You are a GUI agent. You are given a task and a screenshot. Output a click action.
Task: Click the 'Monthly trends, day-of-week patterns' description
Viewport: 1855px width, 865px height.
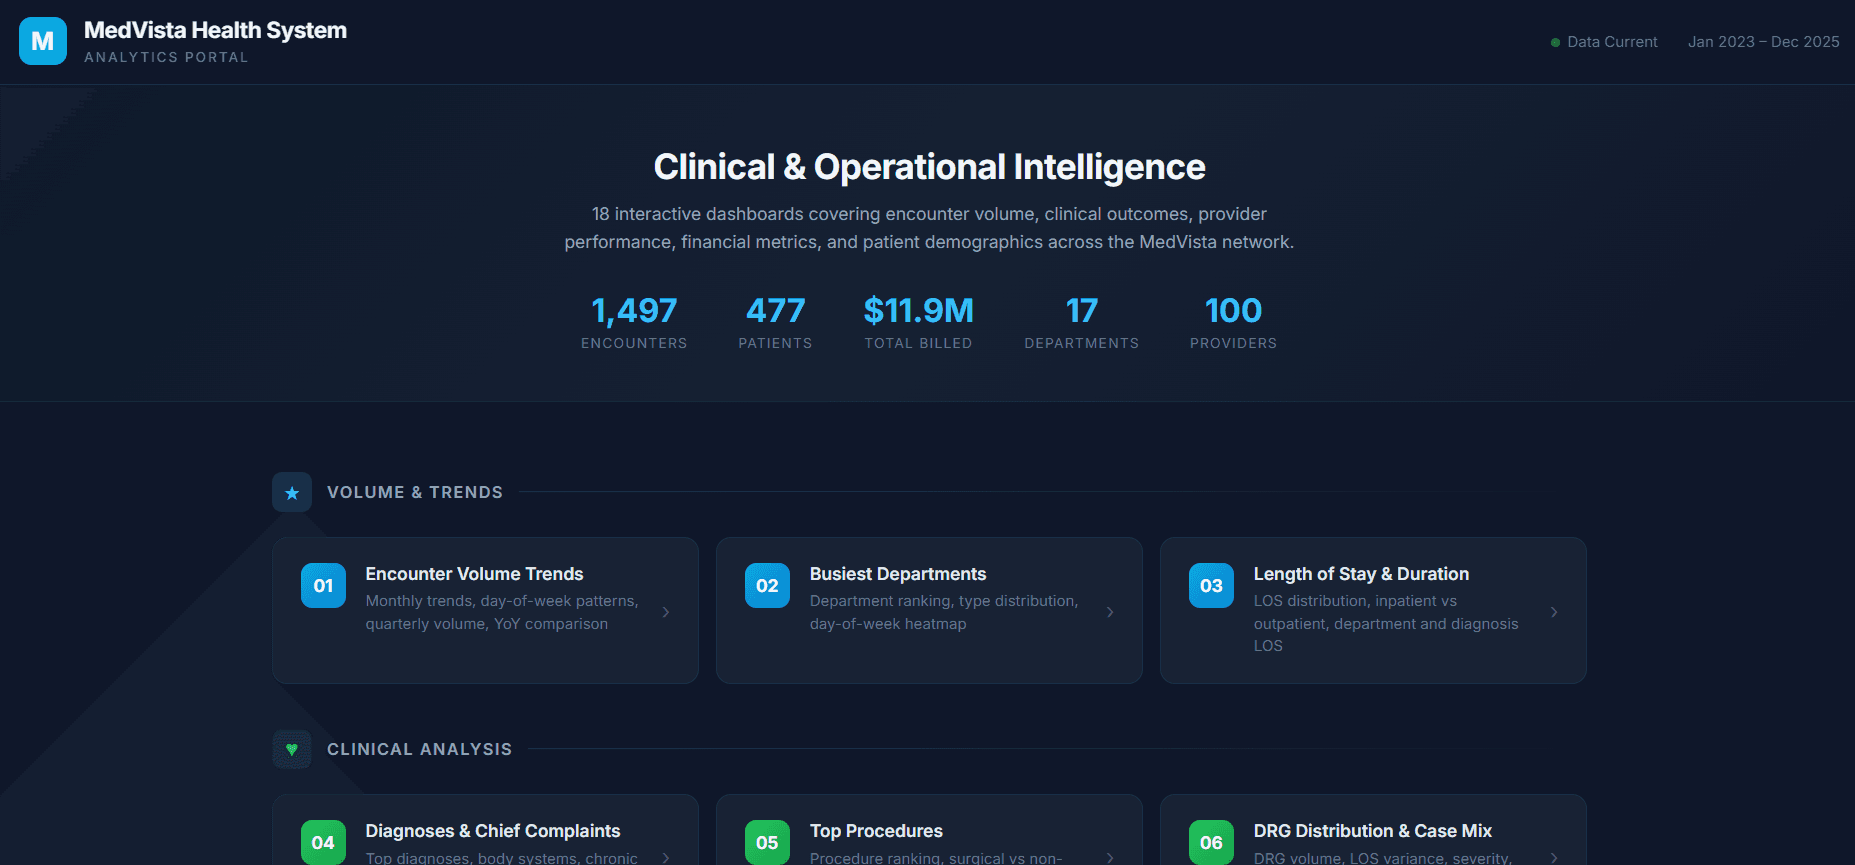pos(501,612)
